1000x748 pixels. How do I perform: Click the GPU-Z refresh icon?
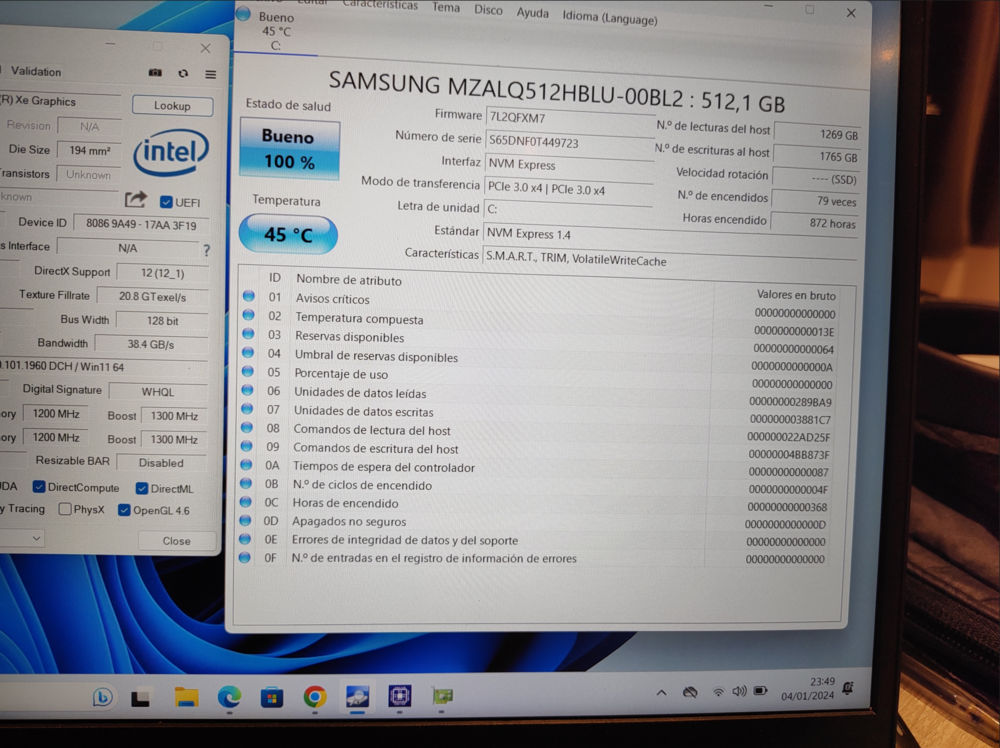[x=183, y=73]
